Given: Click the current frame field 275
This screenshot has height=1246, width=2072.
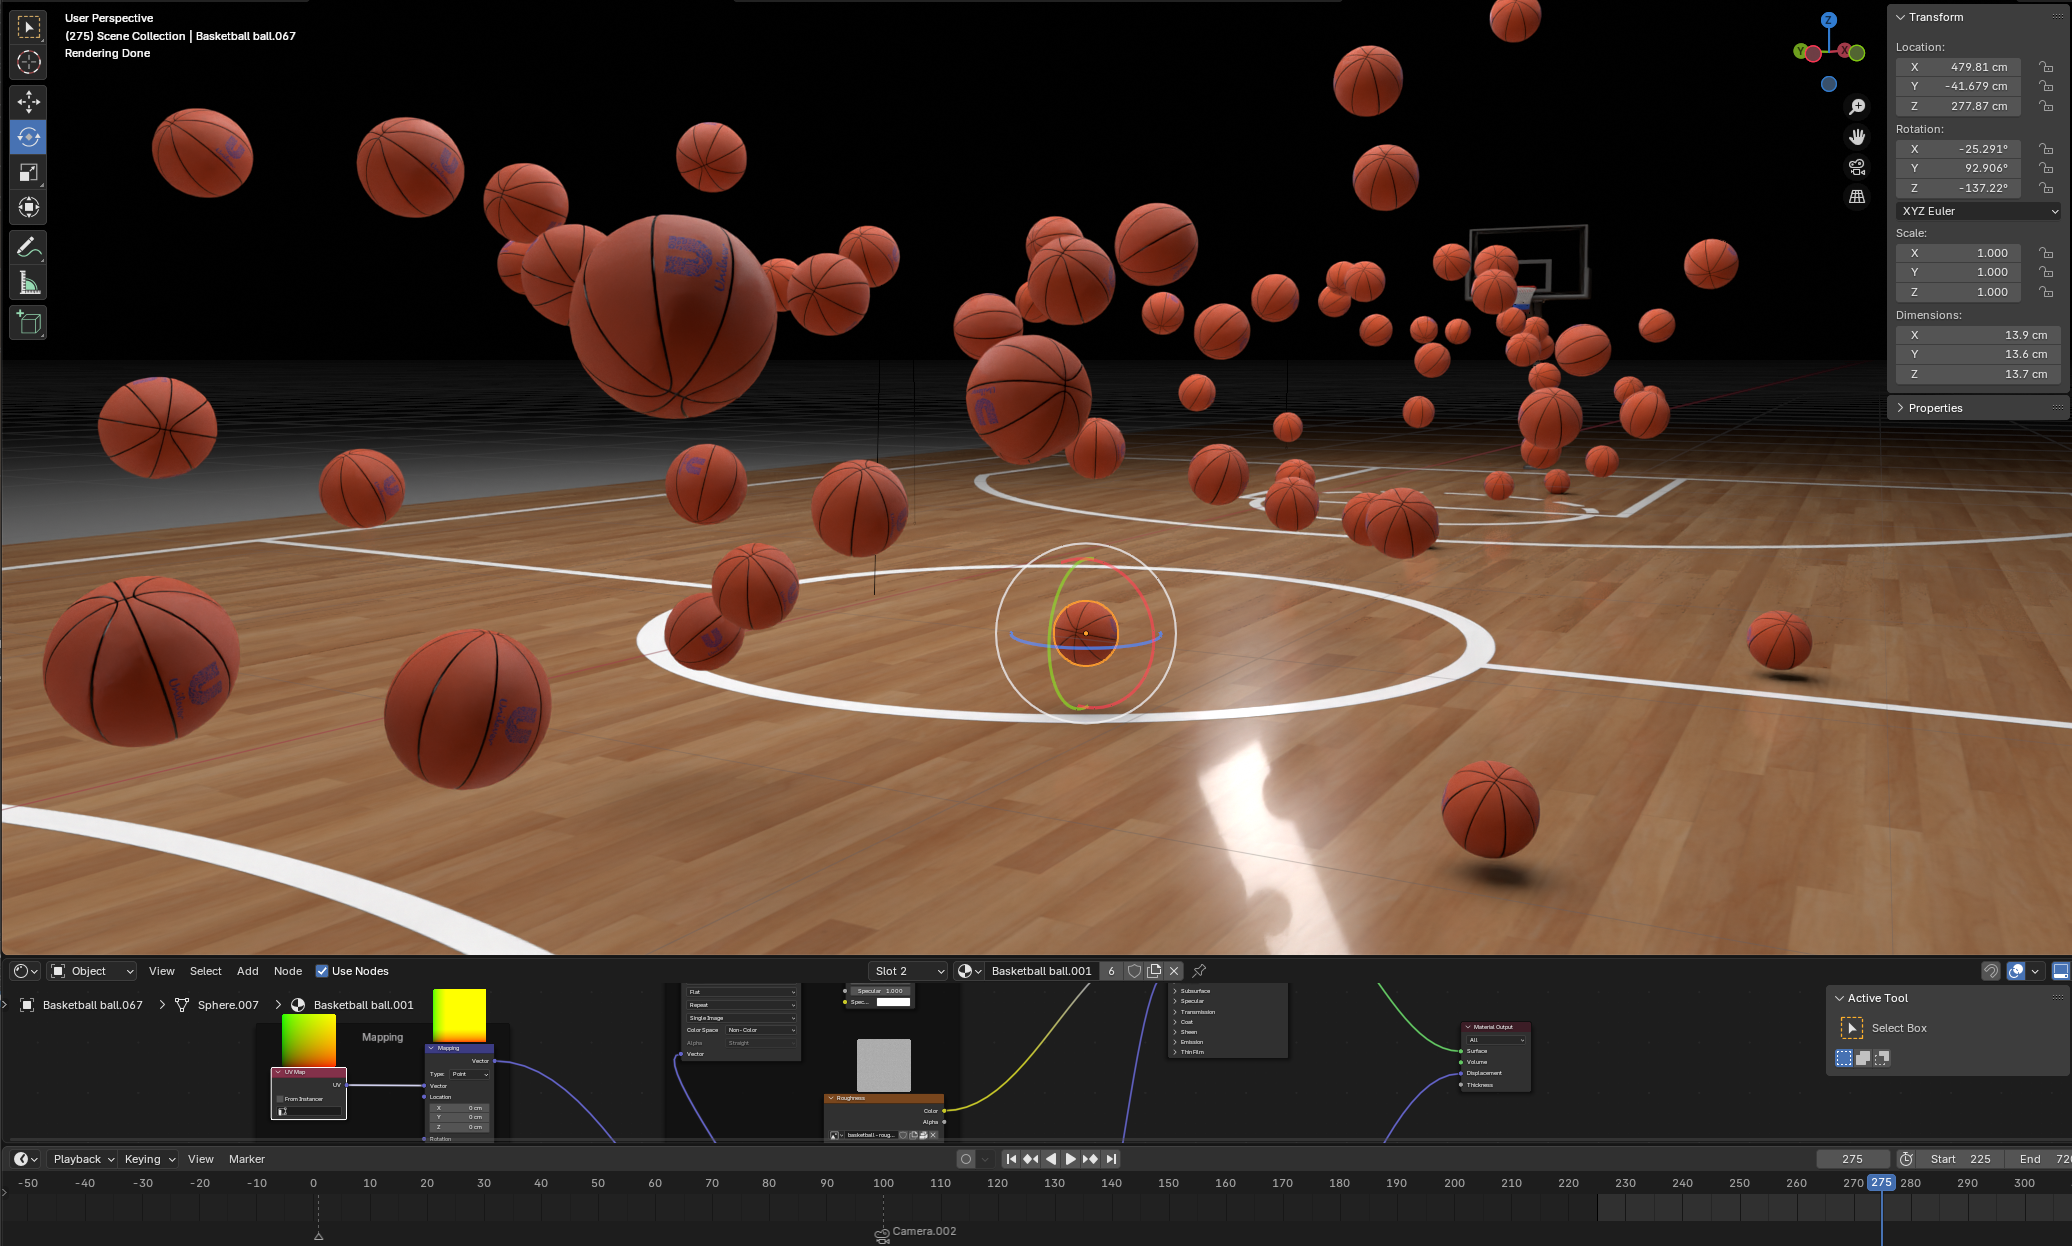Looking at the screenshot, I should pyautogui.click(x=1853, y=1159).
